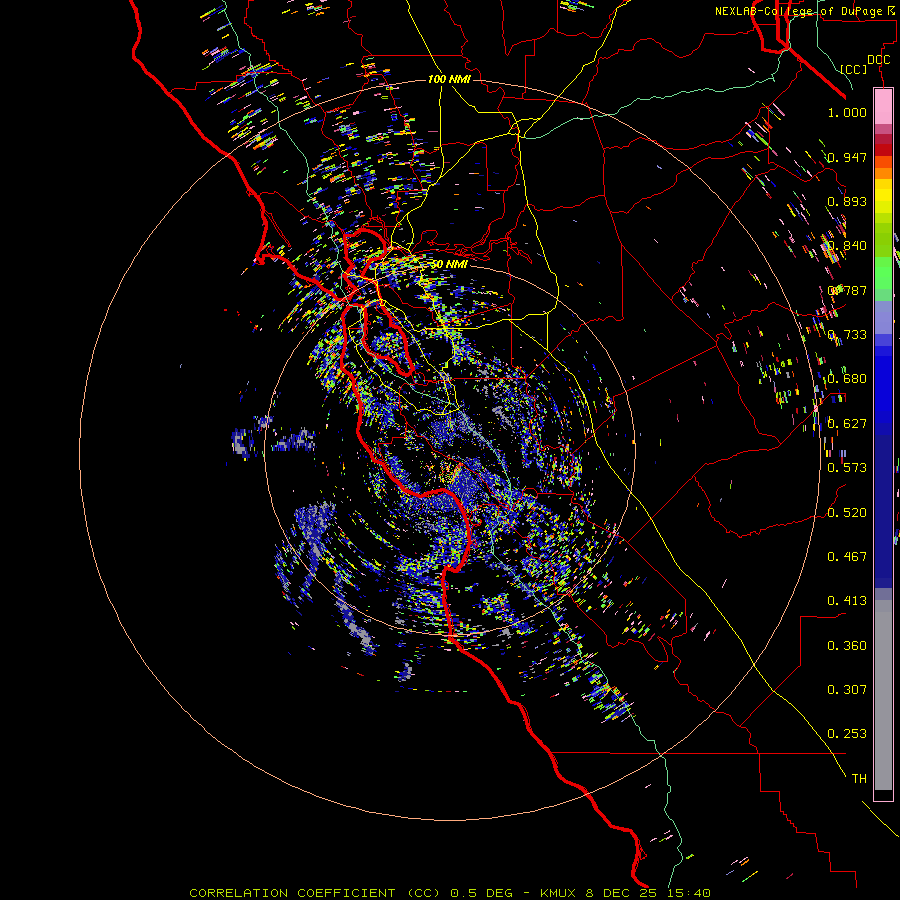Click the 1.000 legend value
900x900 pixels.
click(847, 112)
